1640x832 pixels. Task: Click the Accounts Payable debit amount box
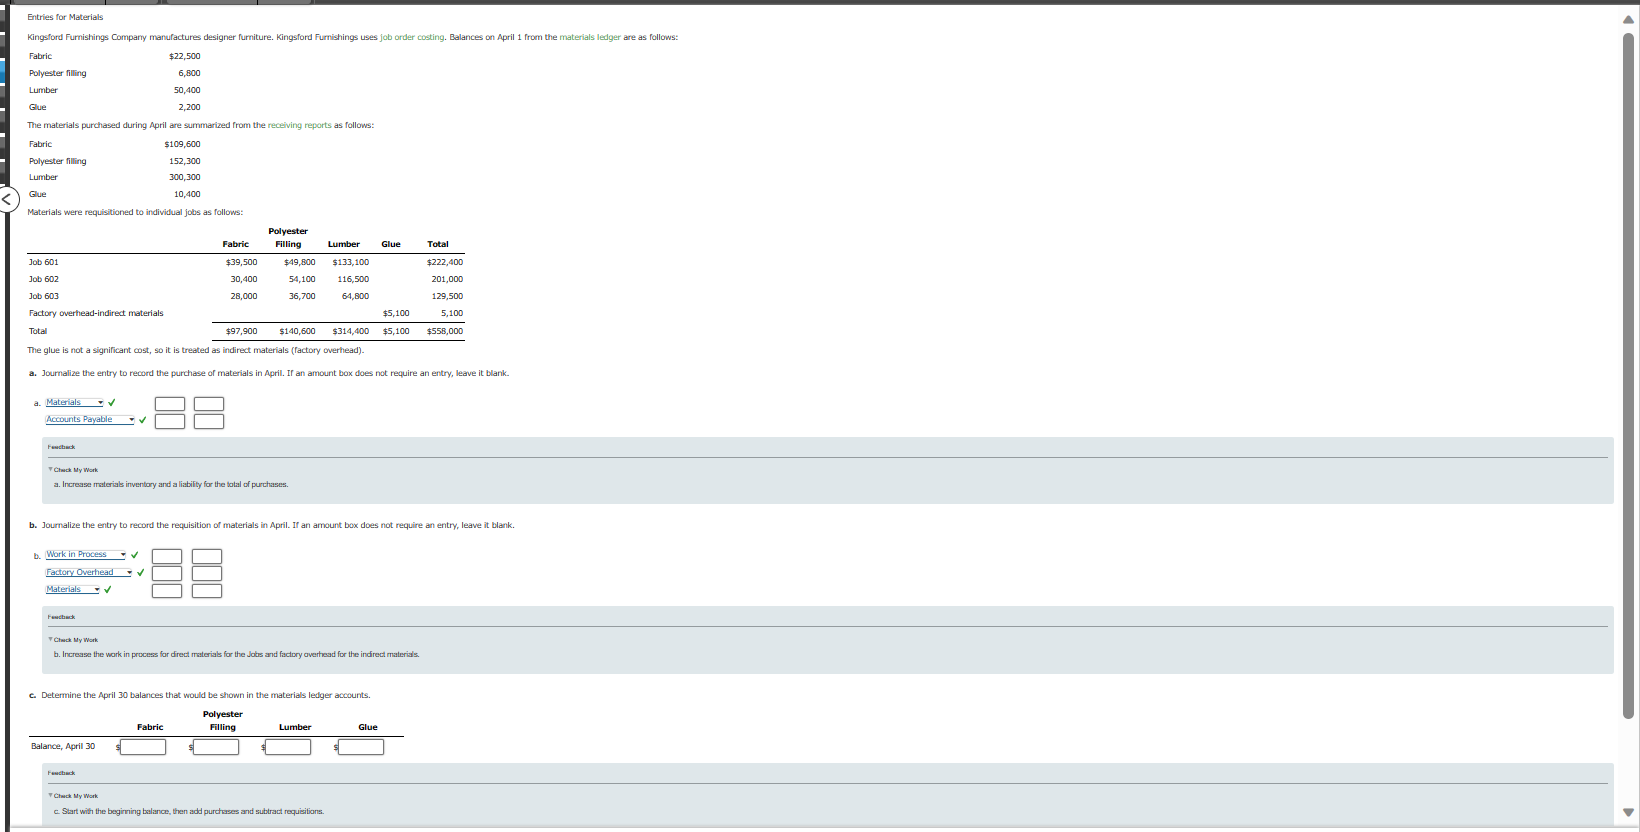(x=170, y=421)
